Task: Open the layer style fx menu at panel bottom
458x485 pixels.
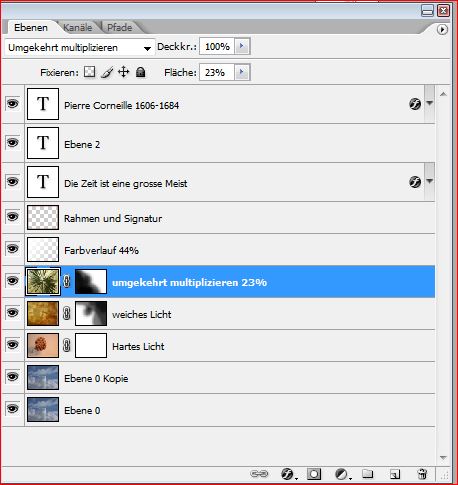Action: point(288,474)
